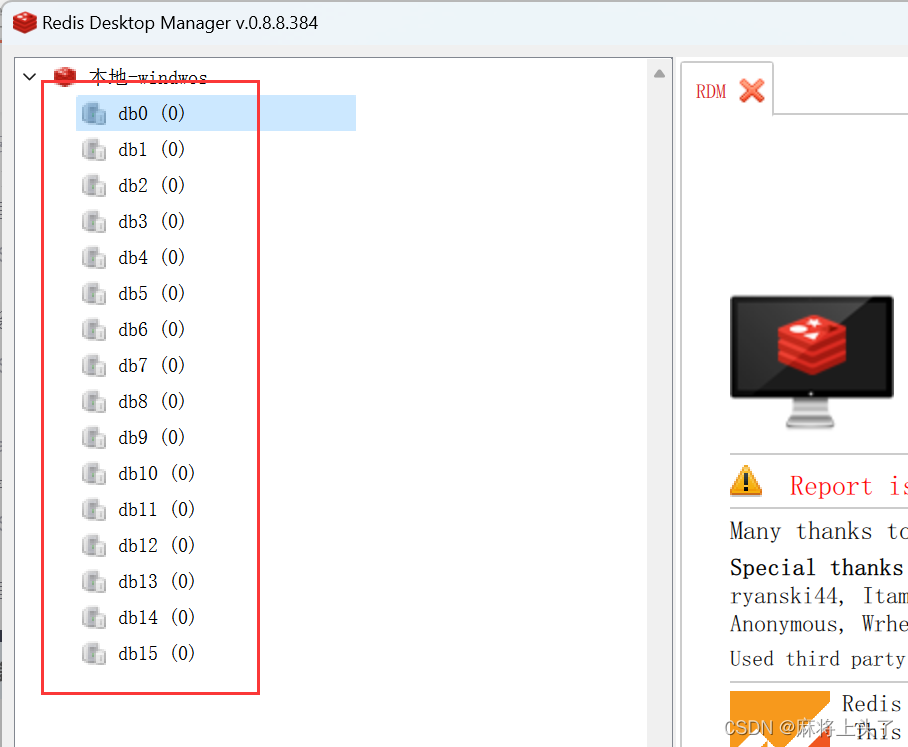The height and width of the screenshot is (747, 908).
Task: Click the db5 database icon
Action: tap(94, 294)
